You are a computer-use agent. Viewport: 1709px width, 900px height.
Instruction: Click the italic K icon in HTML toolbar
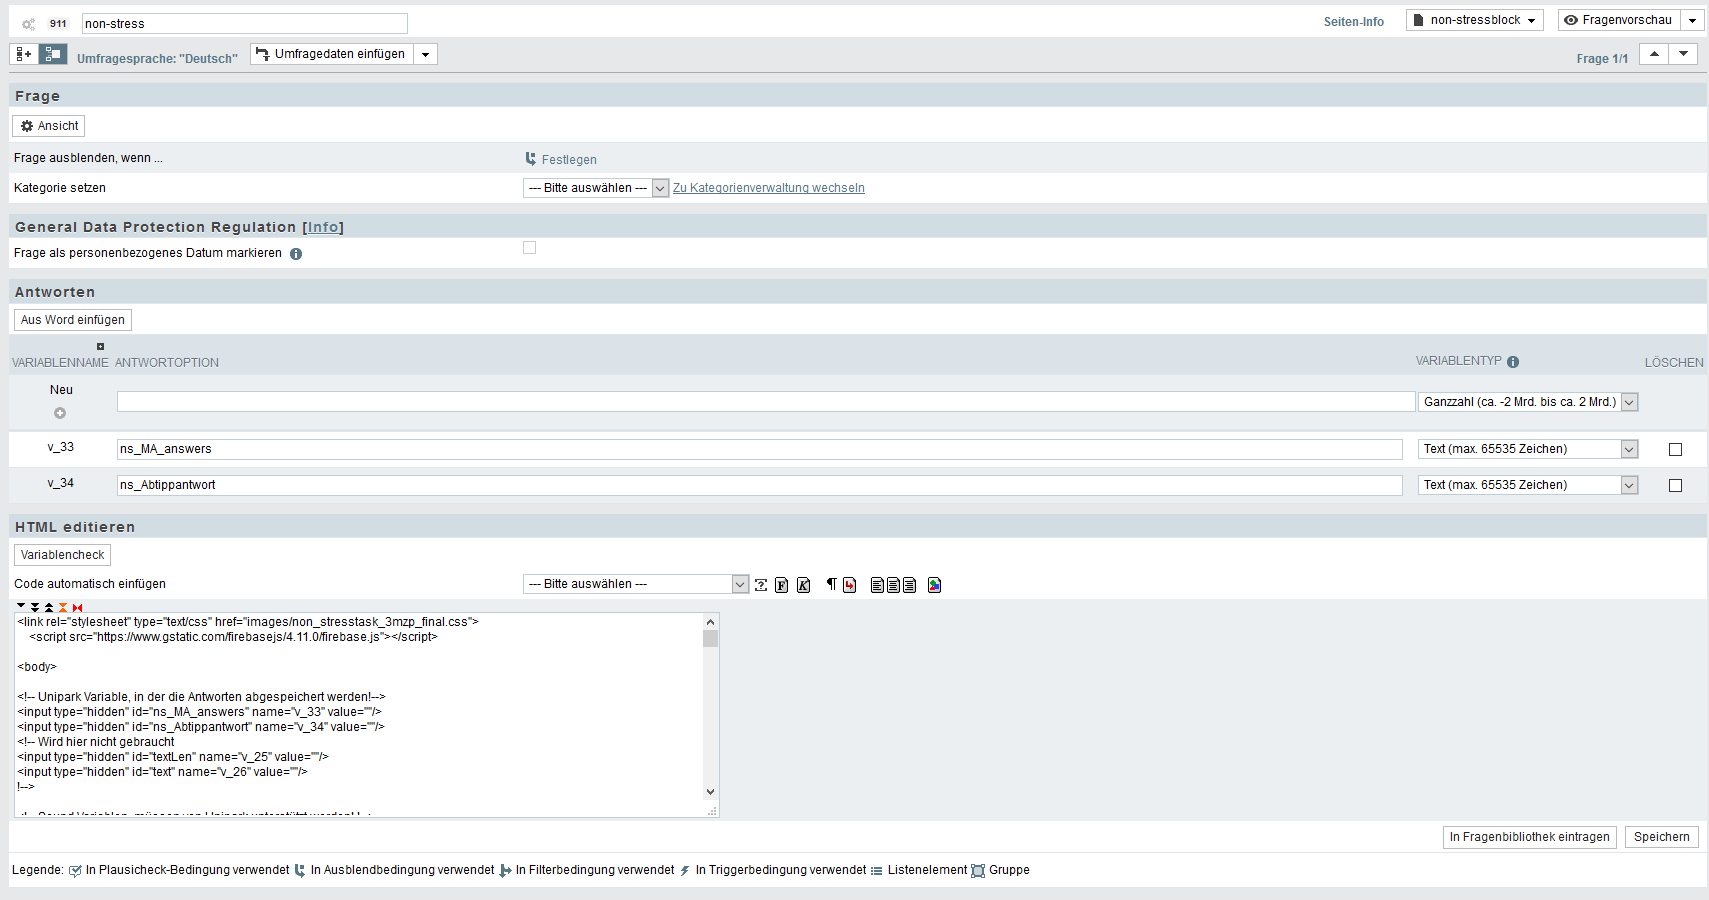803,585
